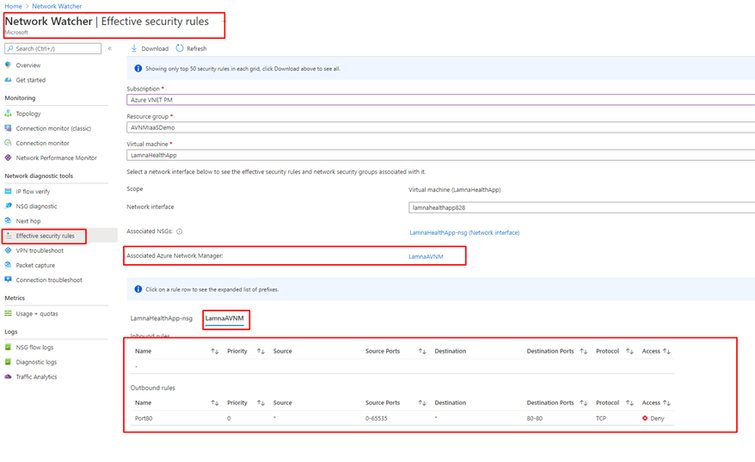The height and width of the screenshot is (462, 755).
Task: Click the Diagnostic logs icon
Action: (x=8, y=362)
